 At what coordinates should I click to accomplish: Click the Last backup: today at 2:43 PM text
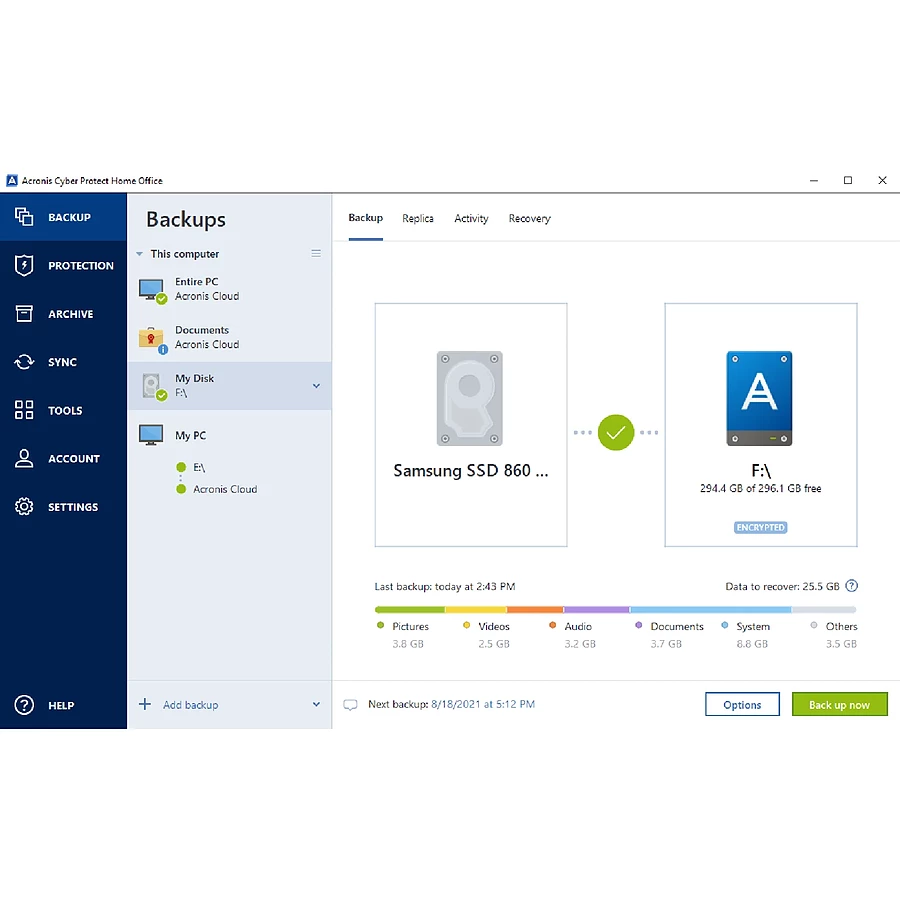coord(445,587)
